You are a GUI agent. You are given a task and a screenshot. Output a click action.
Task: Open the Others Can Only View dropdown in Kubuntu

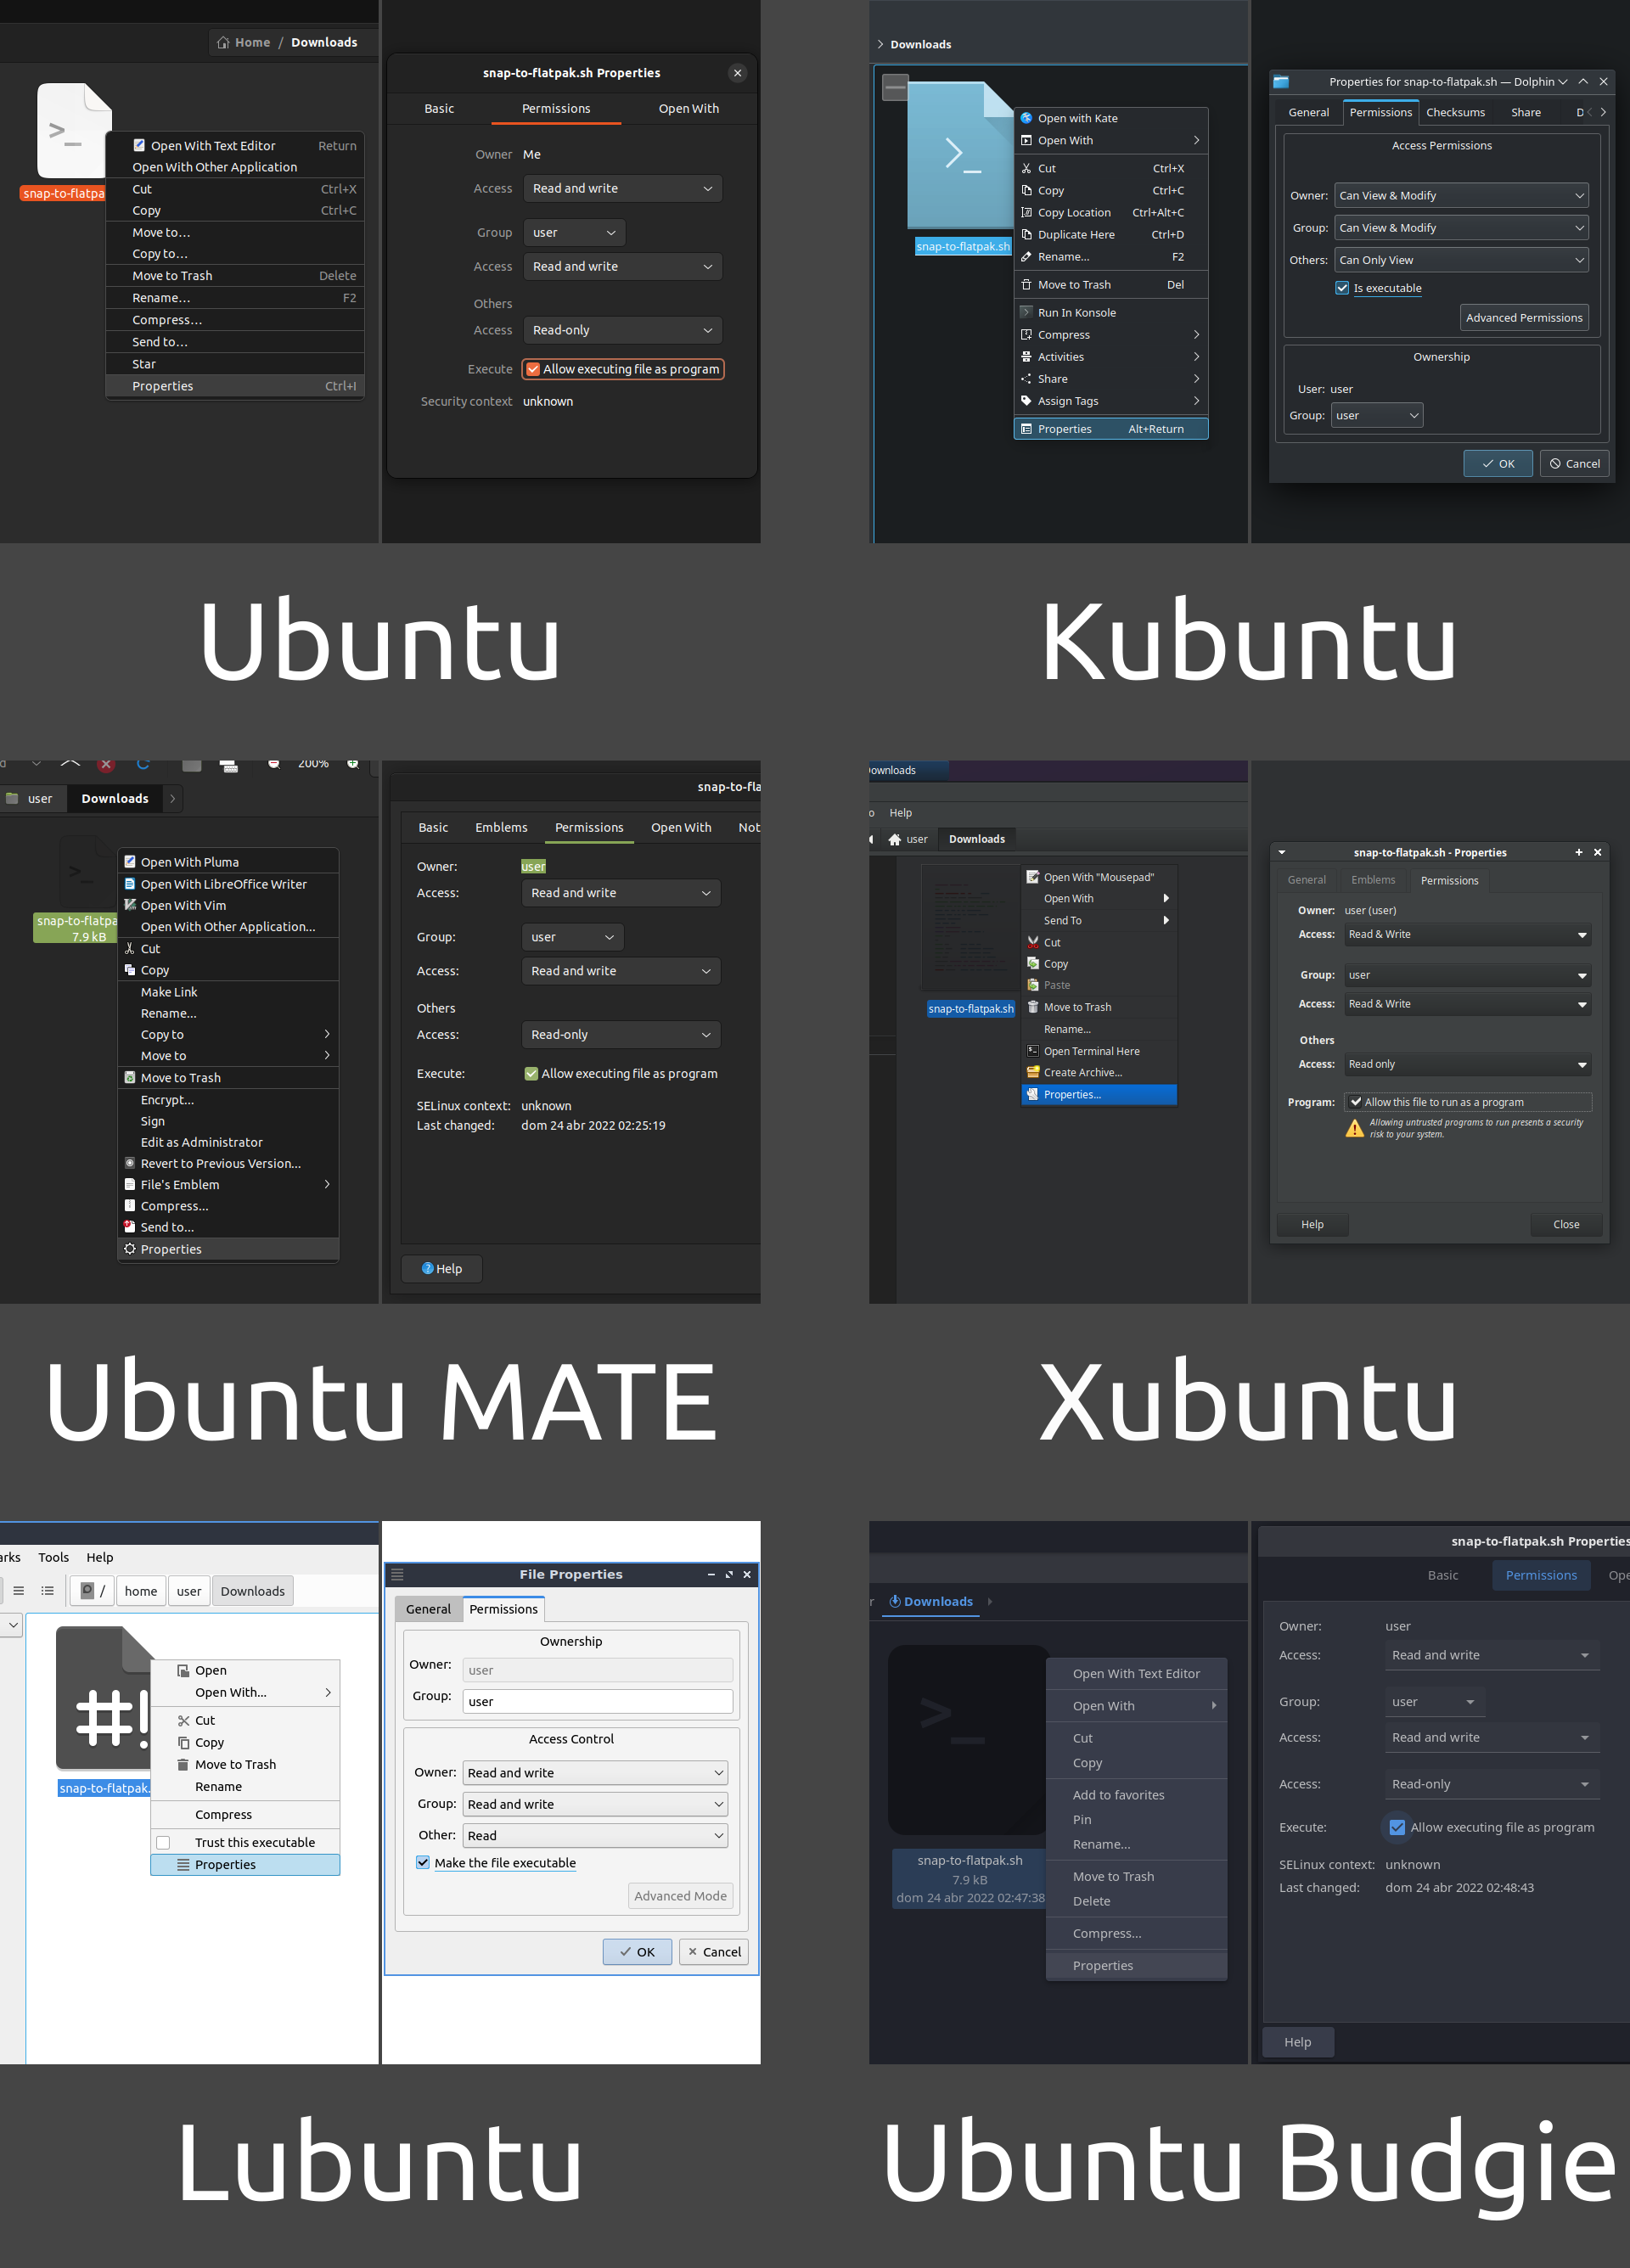tap(1461, 260)
